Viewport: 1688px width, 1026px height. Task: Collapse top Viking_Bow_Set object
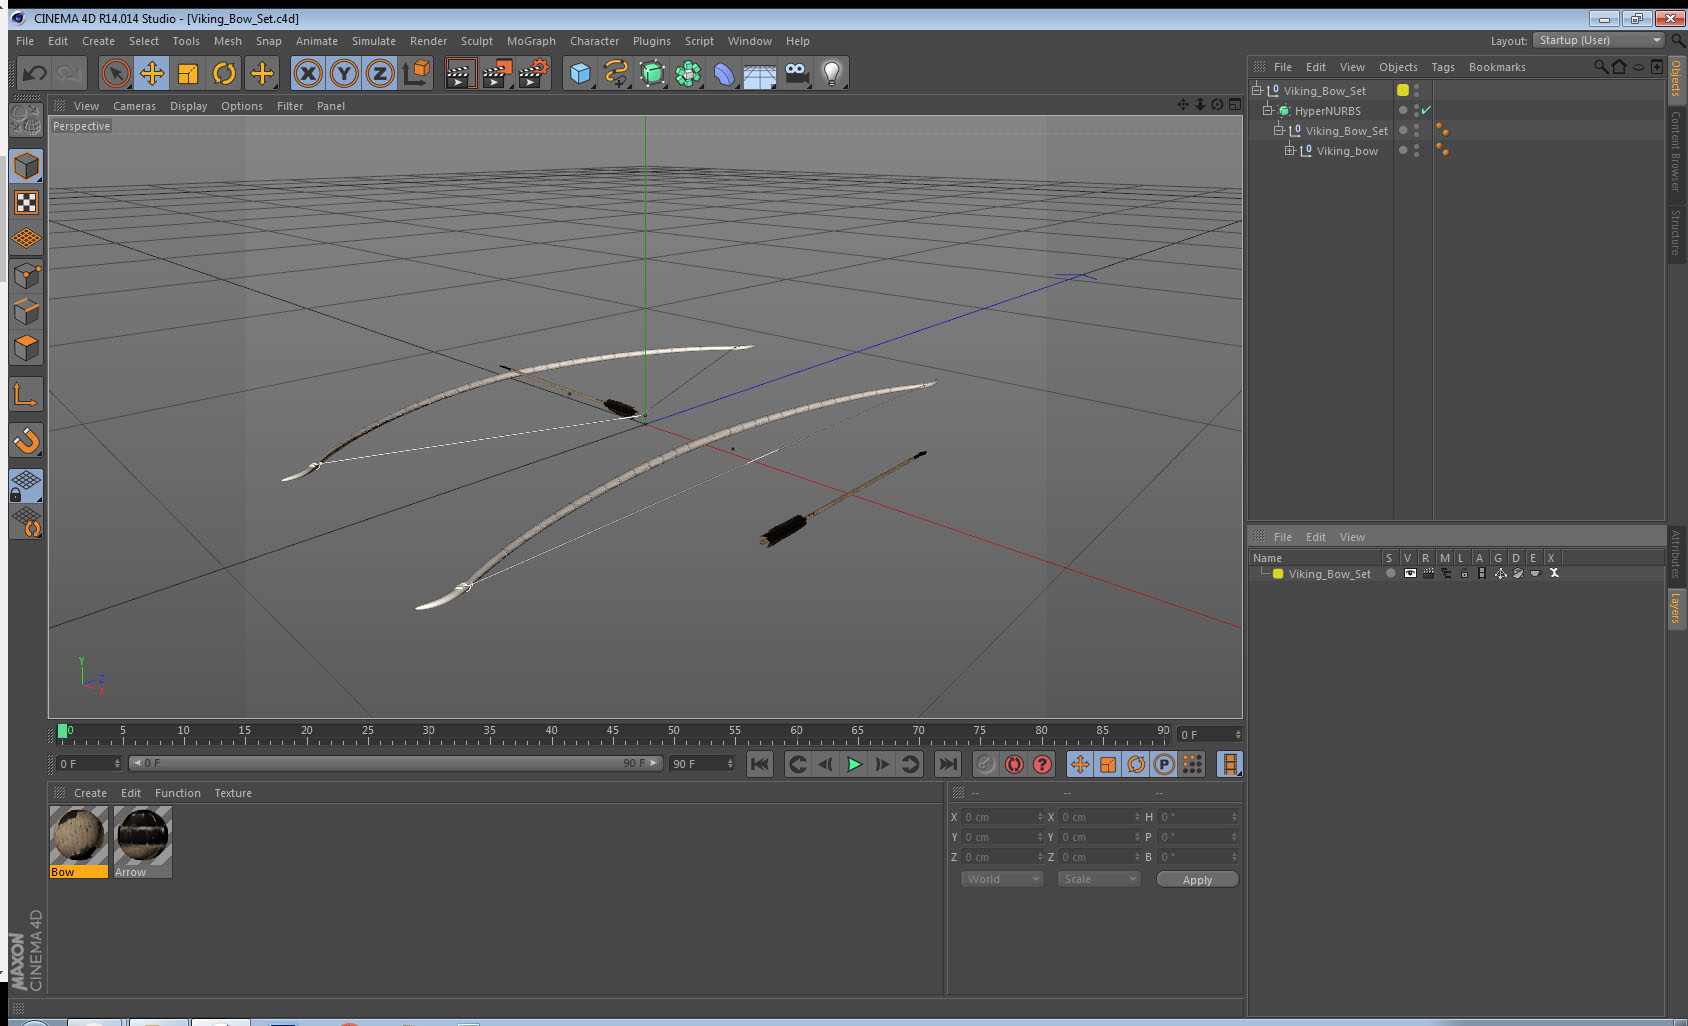coord(1257,90)
